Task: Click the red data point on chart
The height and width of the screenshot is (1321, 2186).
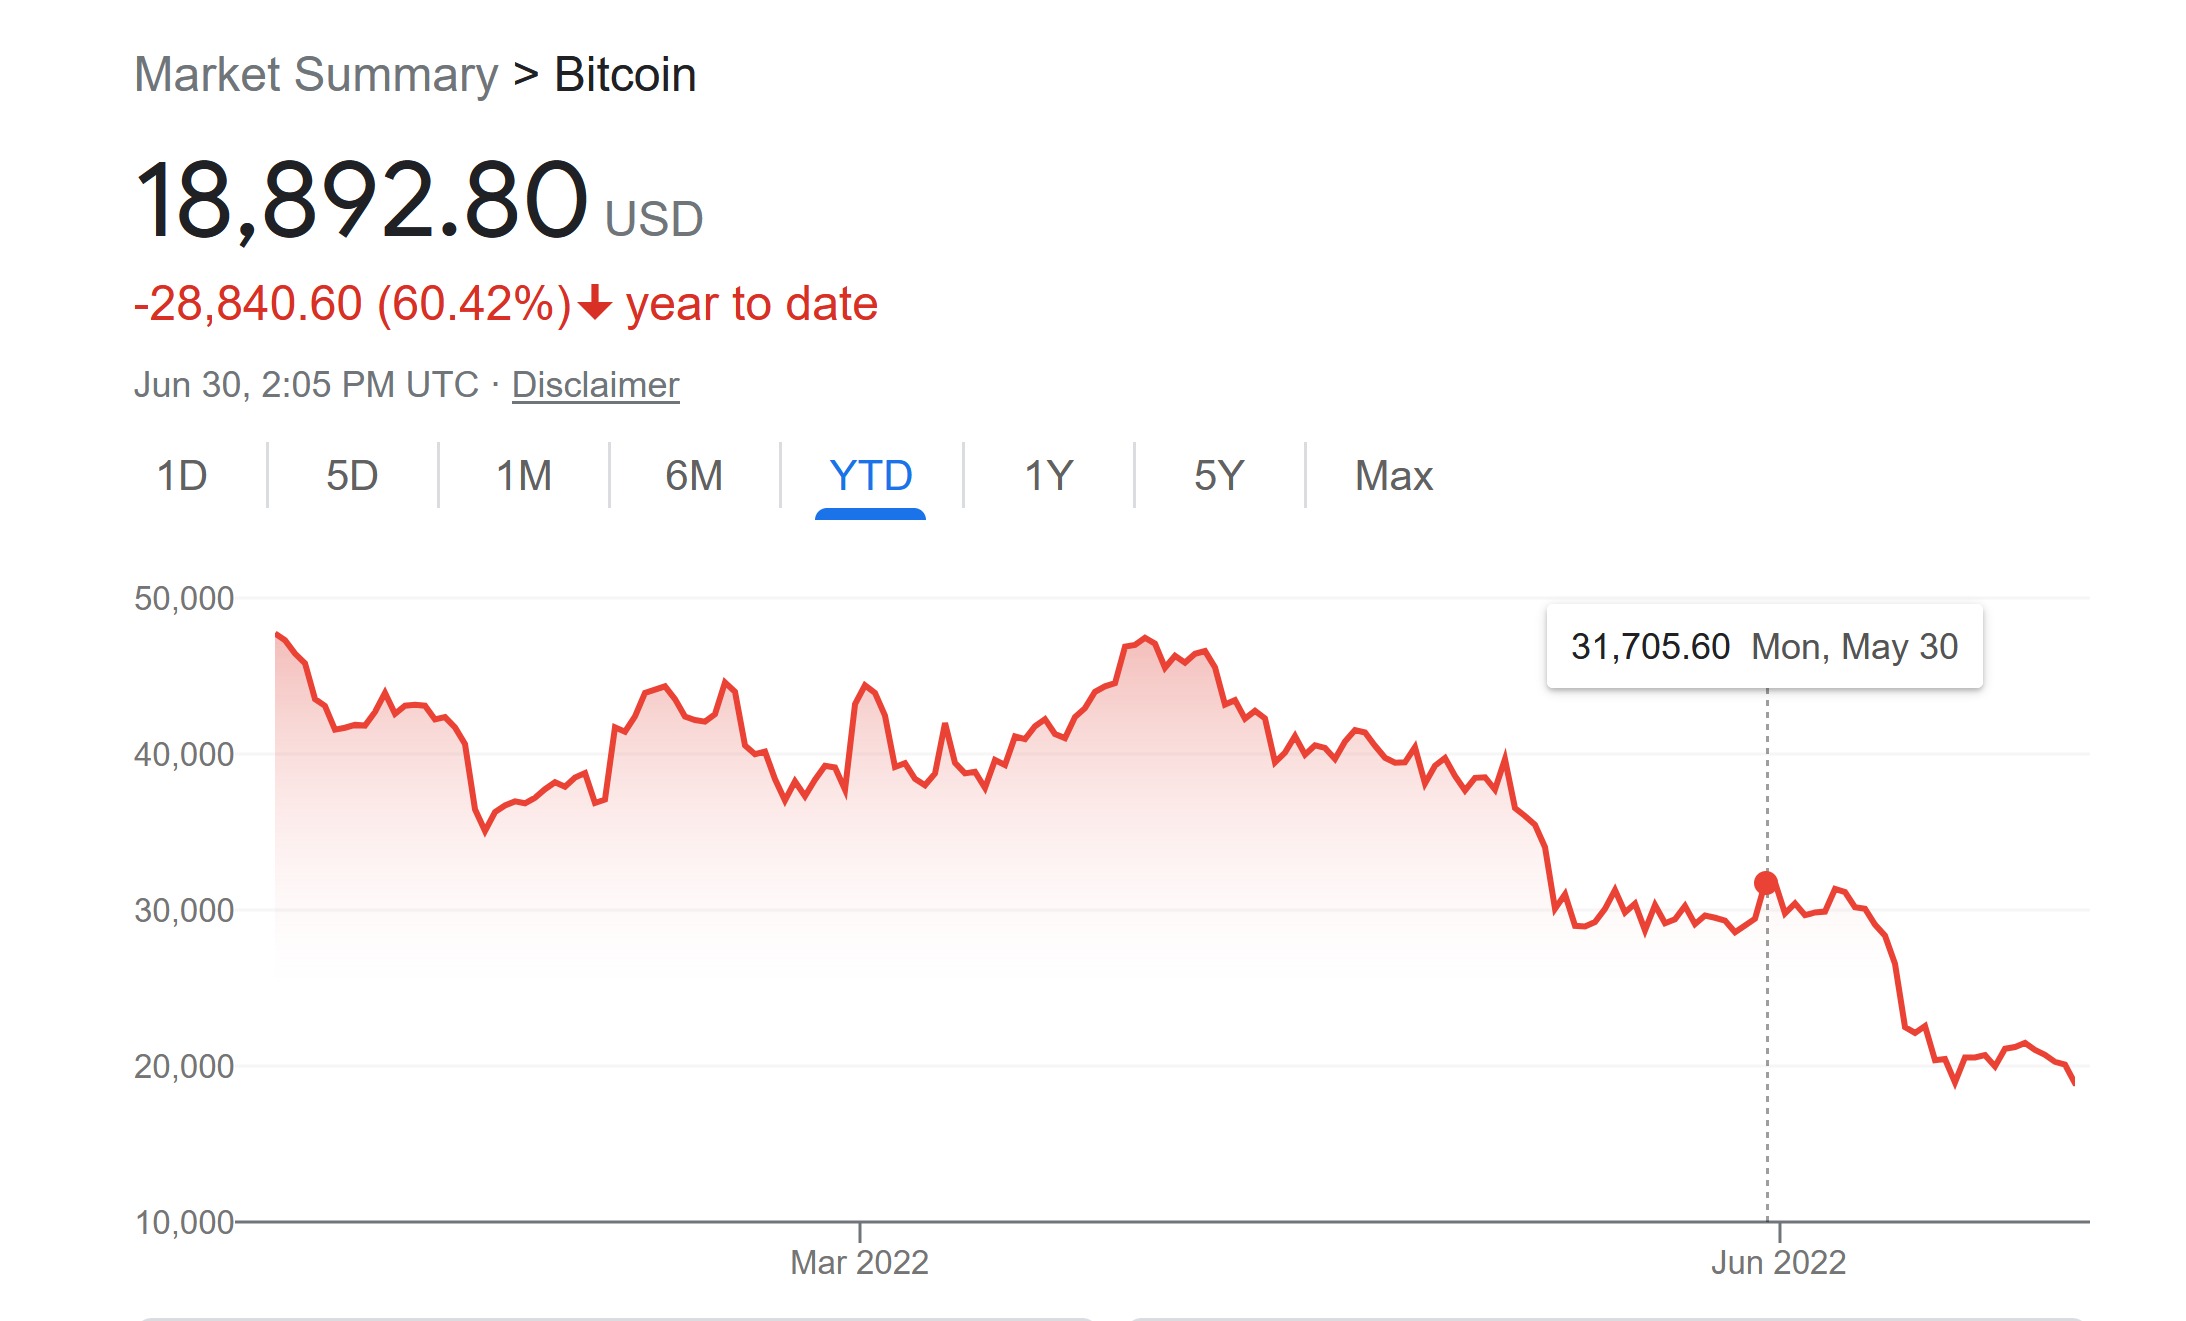Action: (1766, 883)
